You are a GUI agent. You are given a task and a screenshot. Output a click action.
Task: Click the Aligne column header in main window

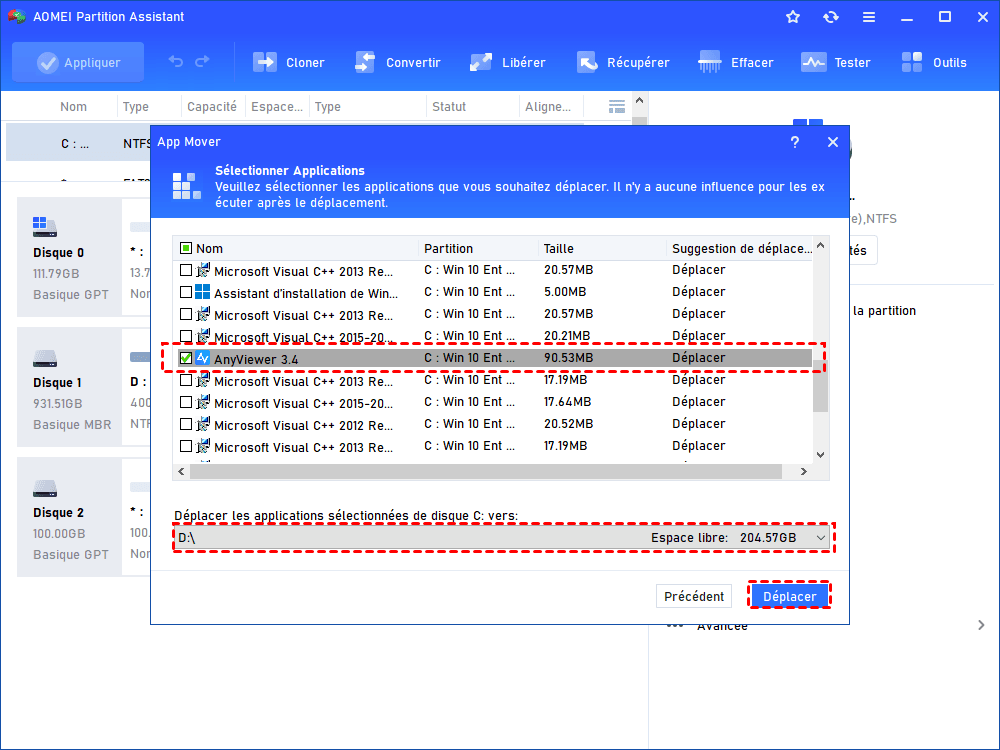548,107
